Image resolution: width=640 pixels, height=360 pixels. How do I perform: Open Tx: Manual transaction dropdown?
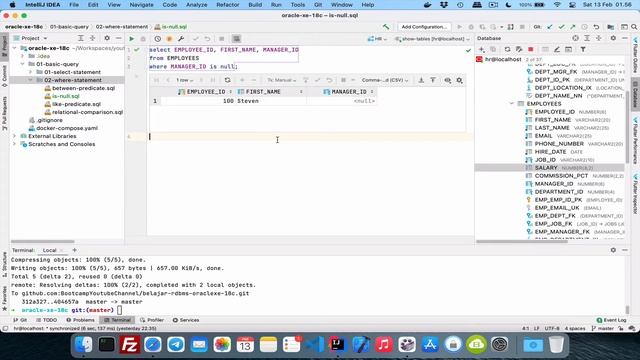[x=281, y=80]
